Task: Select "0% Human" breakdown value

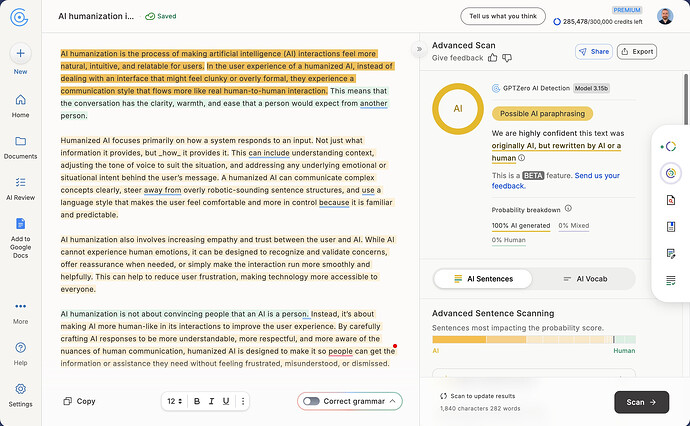Action: (x=508, y=240)
